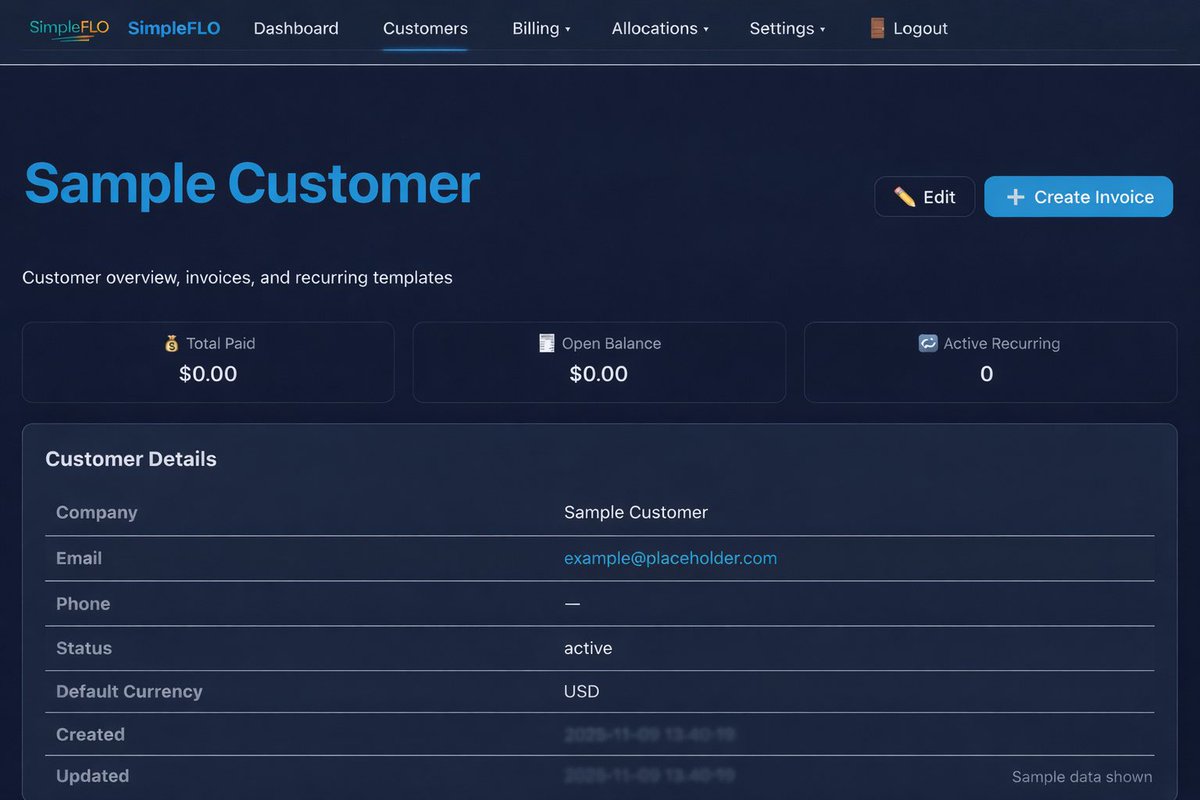Expand the Allocations dropdown menu

click(660, 28)
